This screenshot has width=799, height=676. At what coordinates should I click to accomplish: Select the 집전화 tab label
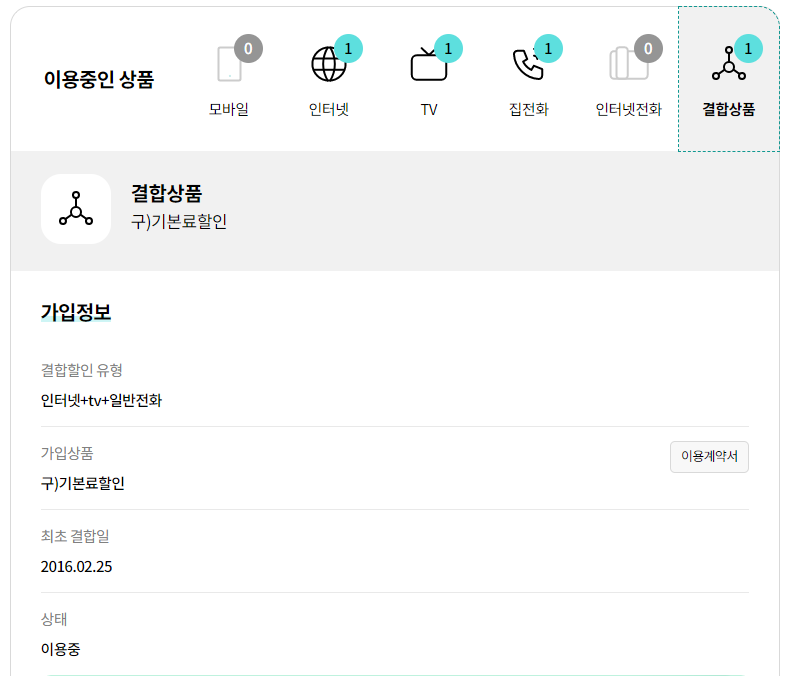point(528,110)
